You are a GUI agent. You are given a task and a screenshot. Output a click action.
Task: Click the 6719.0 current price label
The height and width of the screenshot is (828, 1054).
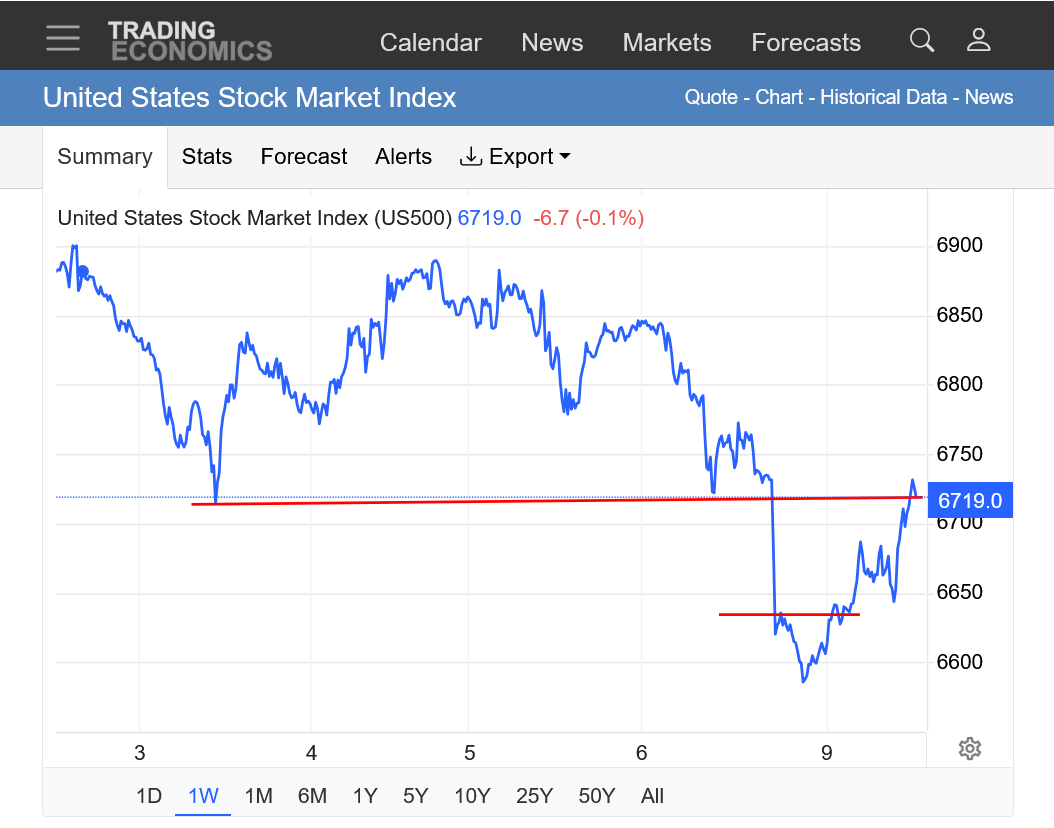[x=969, y=501]
